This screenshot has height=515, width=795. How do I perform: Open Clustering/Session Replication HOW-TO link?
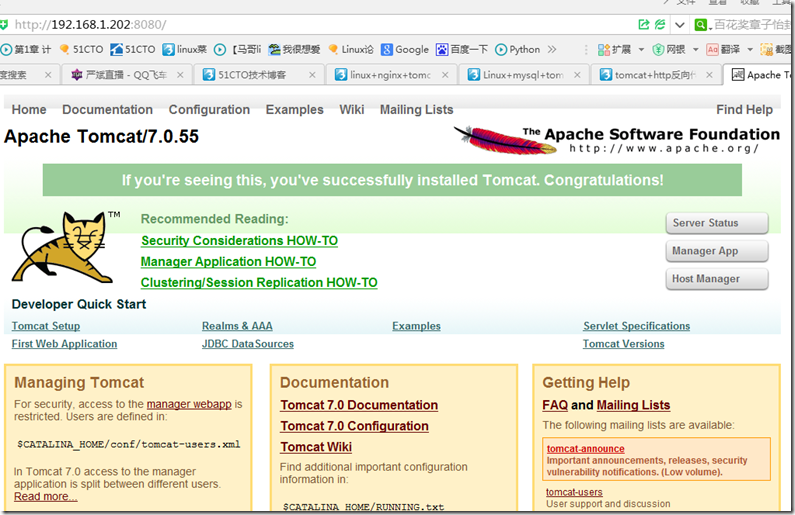259,282
